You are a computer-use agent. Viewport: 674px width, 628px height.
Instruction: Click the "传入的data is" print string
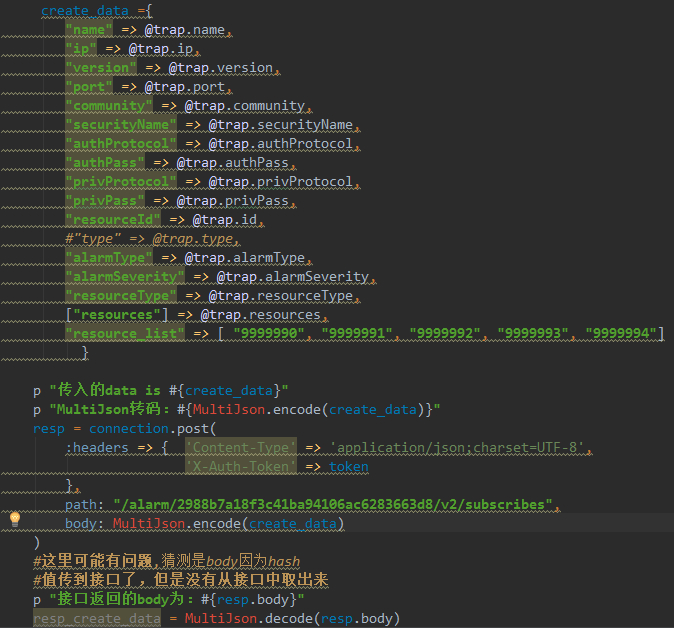tap(169, 391)
